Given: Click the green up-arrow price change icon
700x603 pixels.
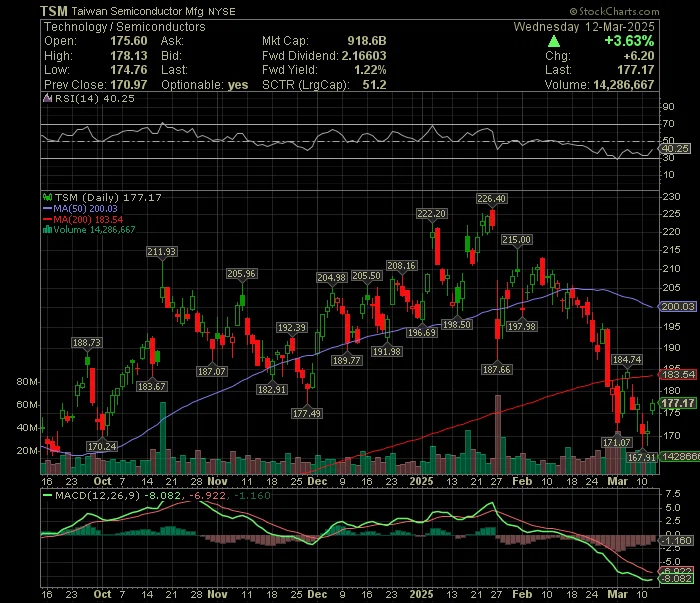Looking at the screenshot, I should click(554, 42).
